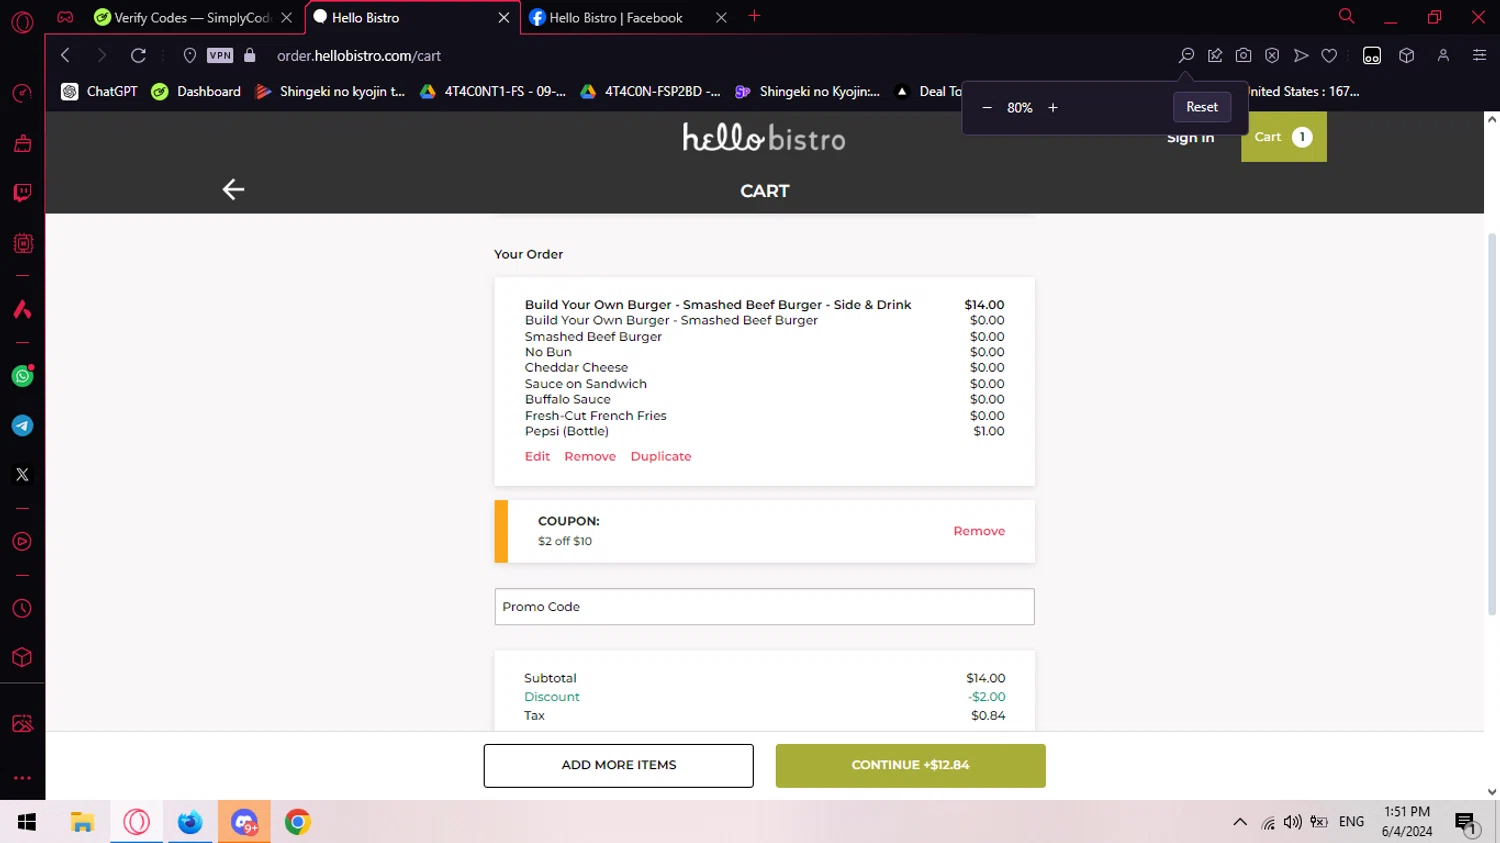Toggle the VPN badge in address bar
The image size is (1500, 843).
(220, 56)
